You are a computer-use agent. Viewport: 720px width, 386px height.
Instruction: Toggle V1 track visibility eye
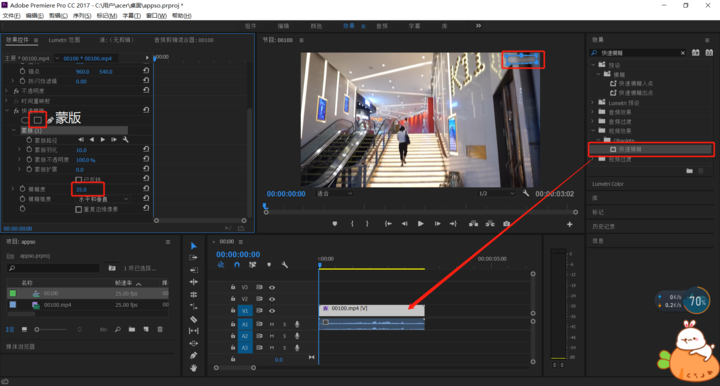pyautogui.click(x=272, y=311)
